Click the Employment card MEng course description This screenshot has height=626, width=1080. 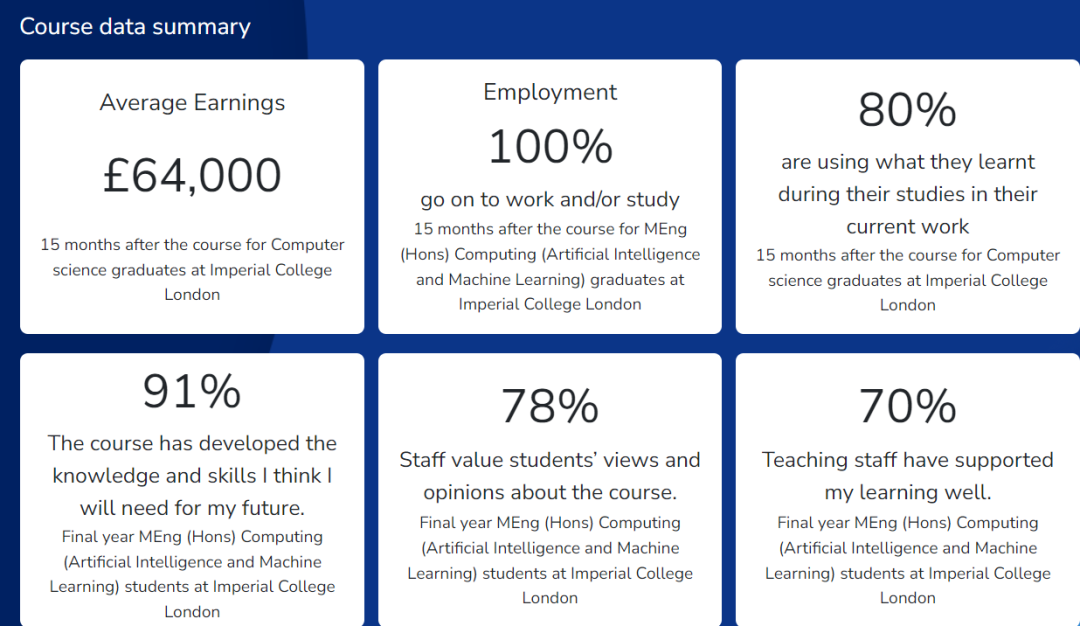pos(550,267)
